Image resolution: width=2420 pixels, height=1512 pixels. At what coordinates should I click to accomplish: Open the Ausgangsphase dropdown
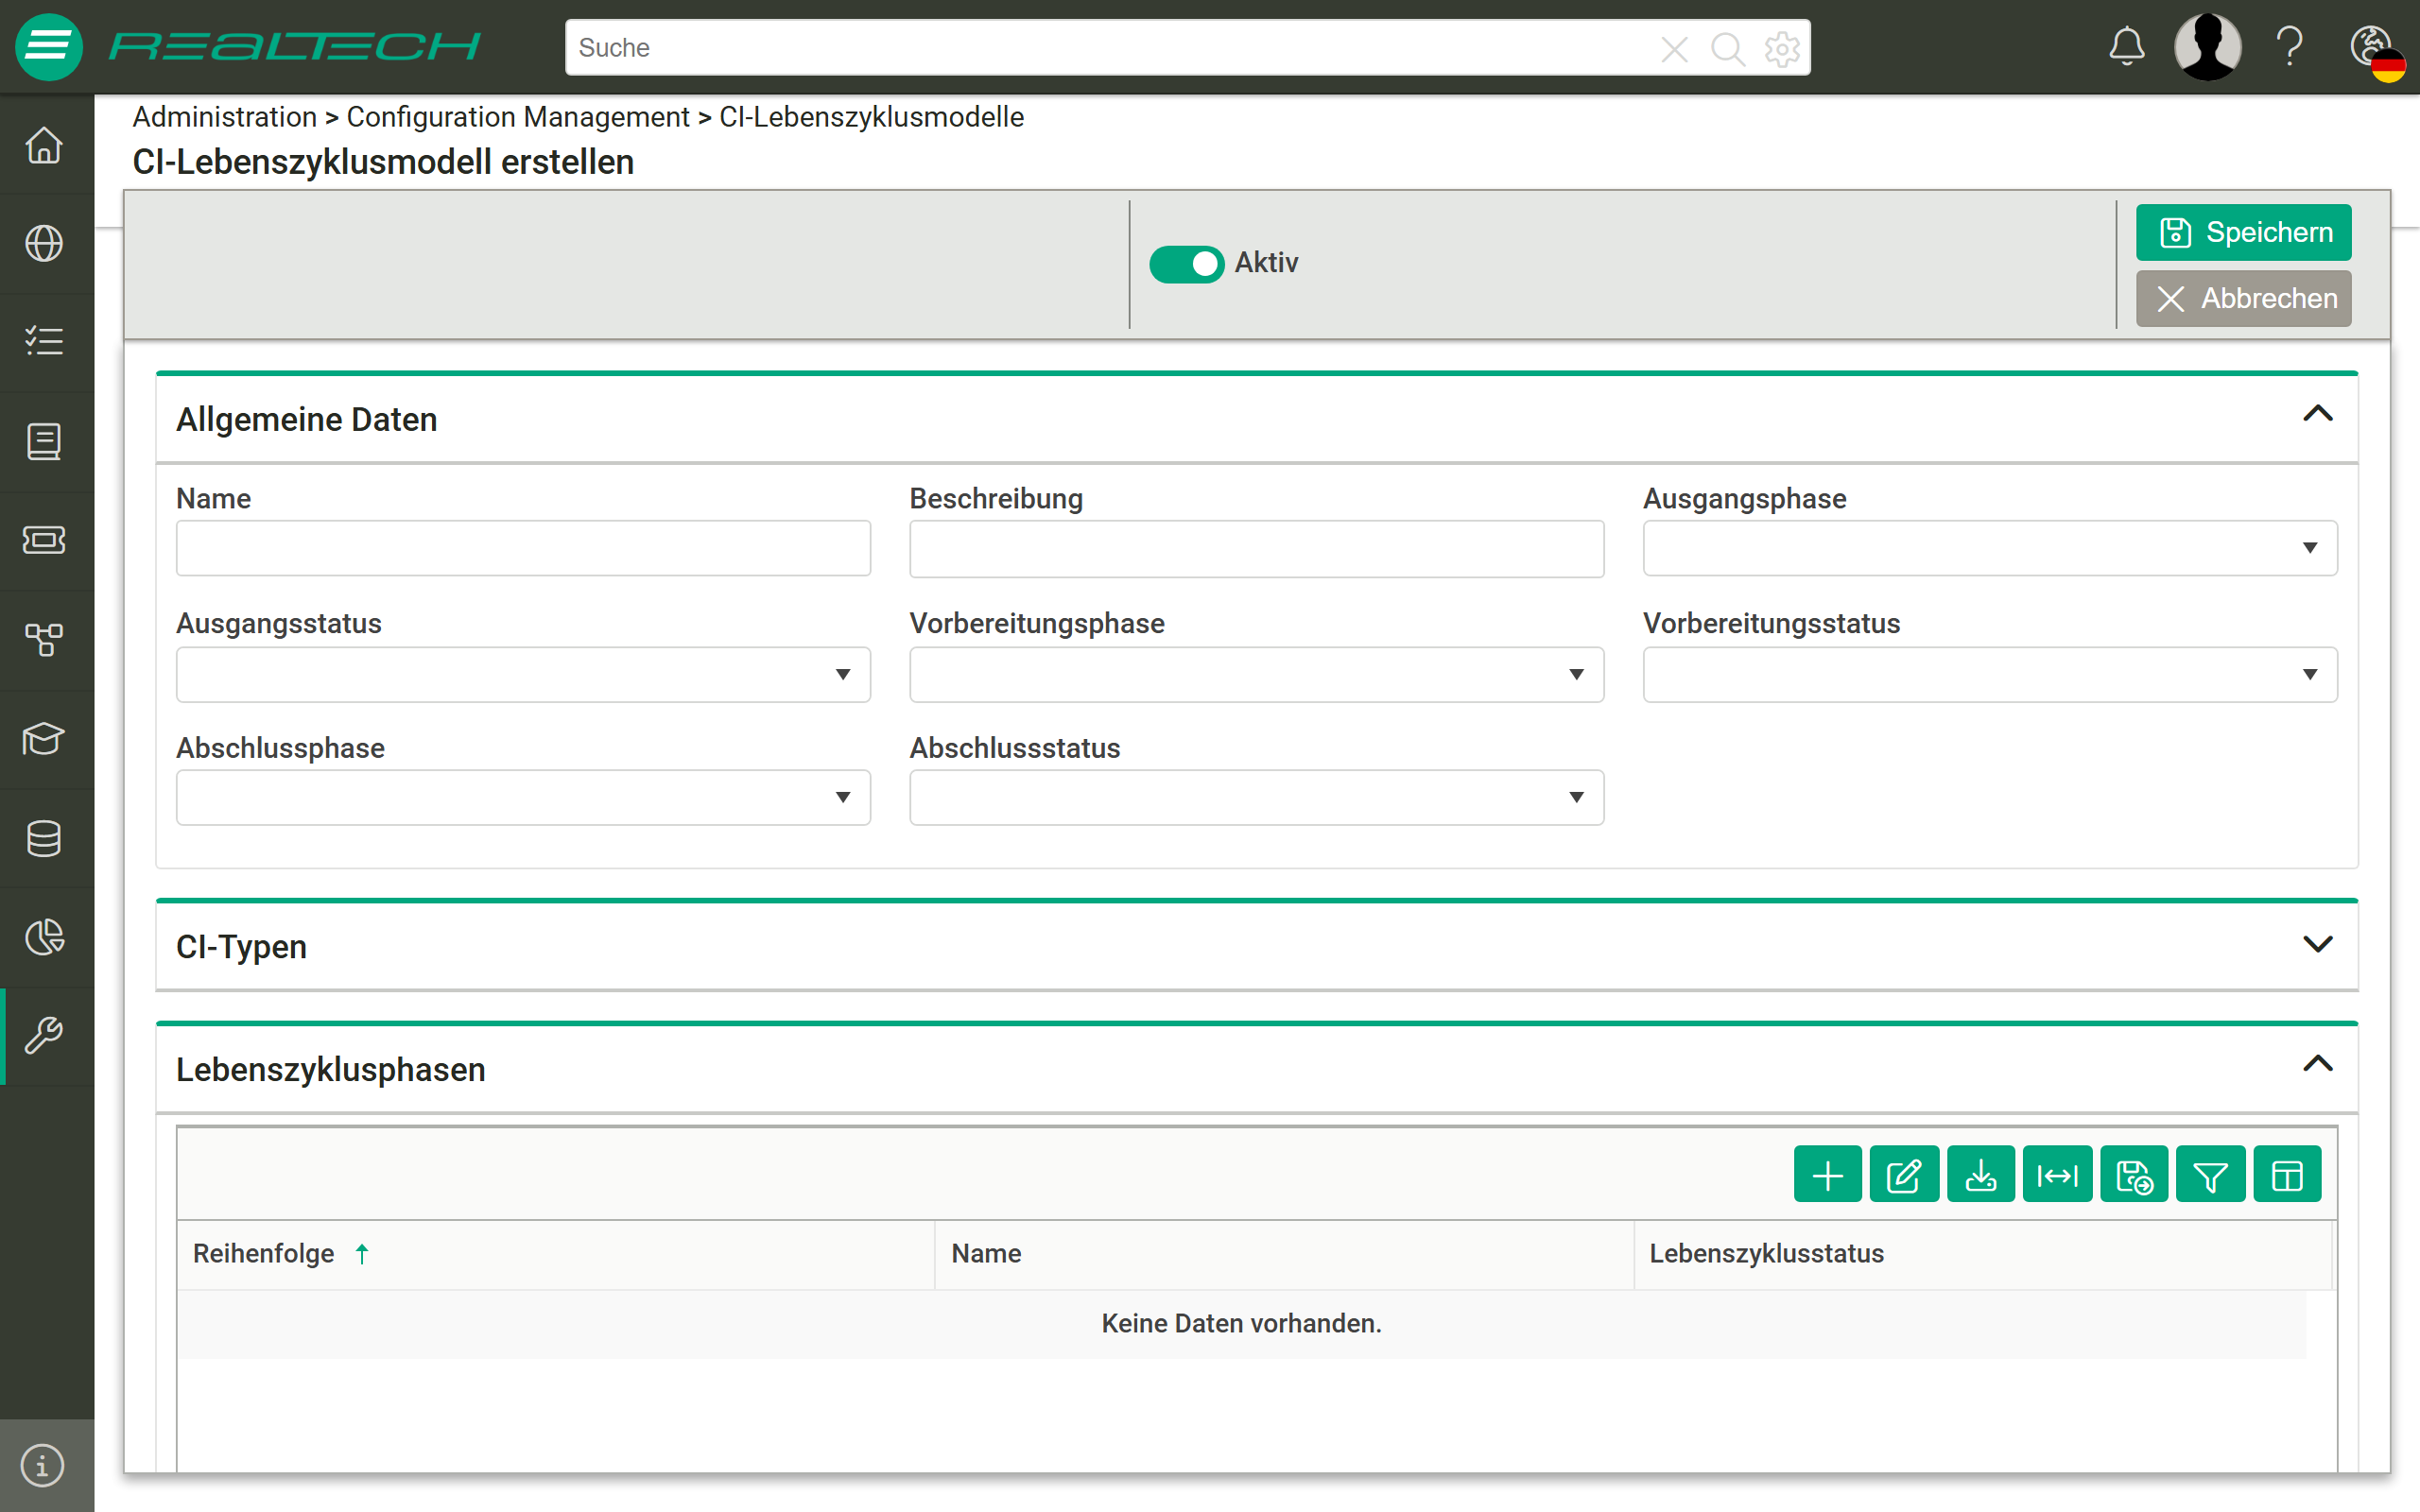pos(1990,548)
